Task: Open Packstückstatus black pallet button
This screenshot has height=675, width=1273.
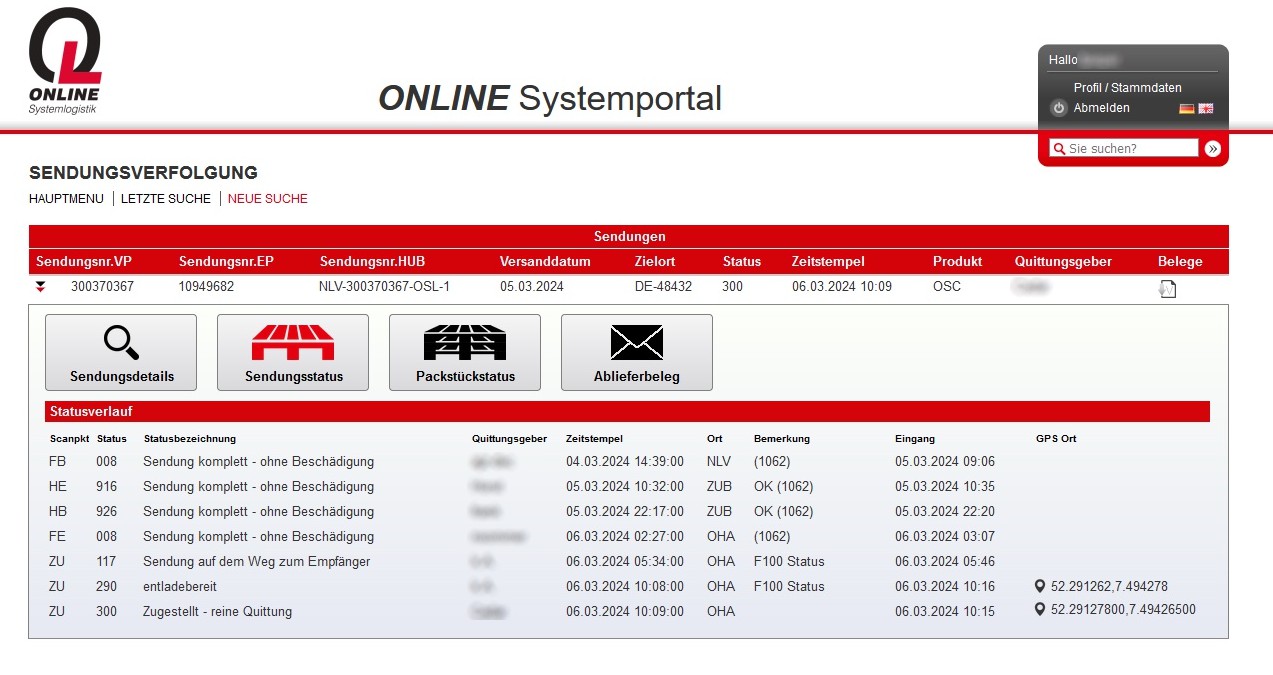Action: (465, 352)
